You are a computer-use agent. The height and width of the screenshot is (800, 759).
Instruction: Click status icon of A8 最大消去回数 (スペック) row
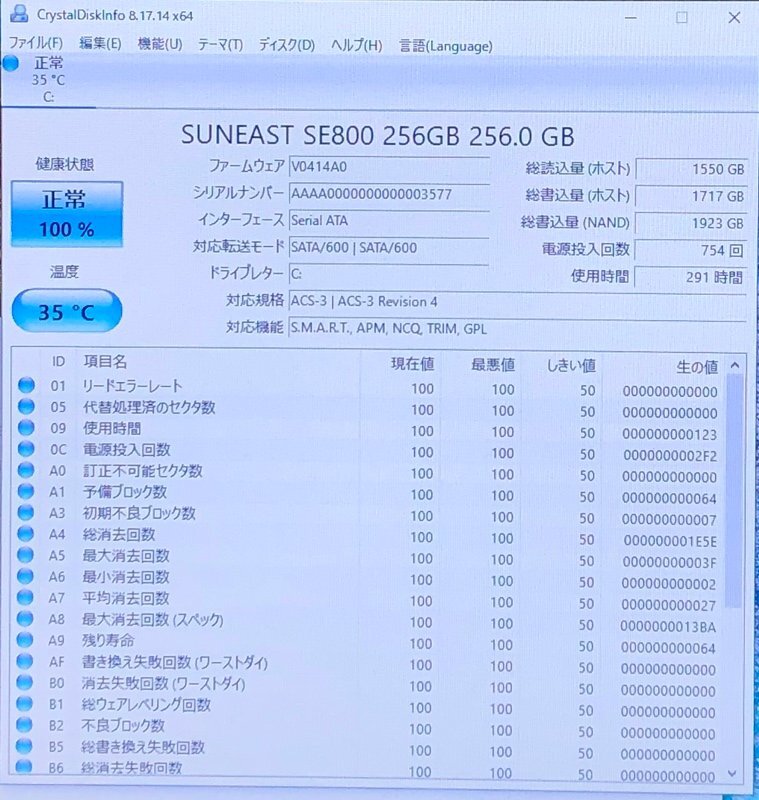(x=25, y=618)
